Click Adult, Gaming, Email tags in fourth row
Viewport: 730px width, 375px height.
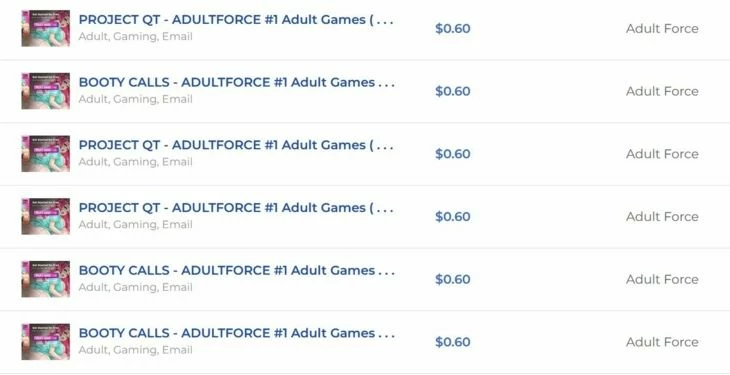point(135,225)
